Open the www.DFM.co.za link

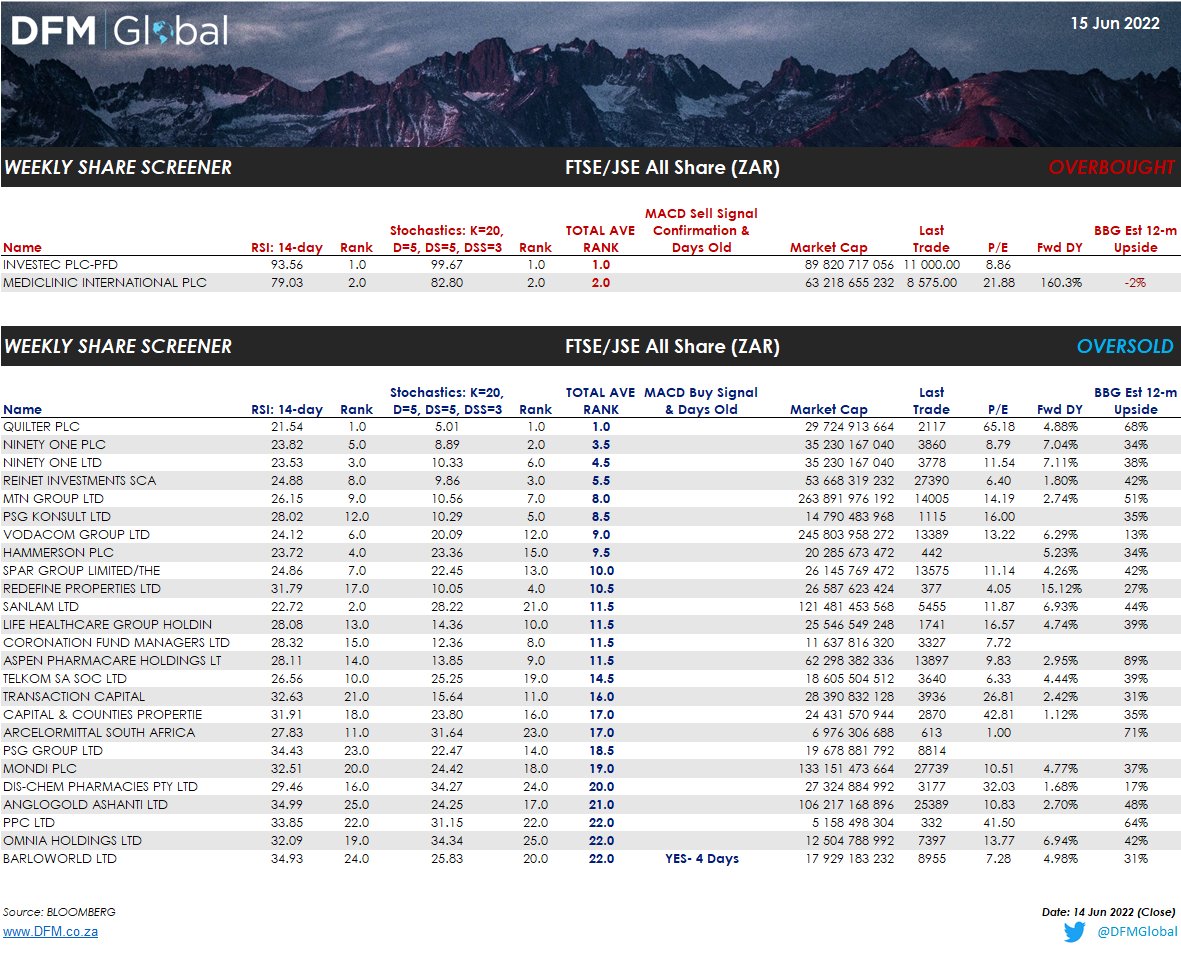coord(50,932)
